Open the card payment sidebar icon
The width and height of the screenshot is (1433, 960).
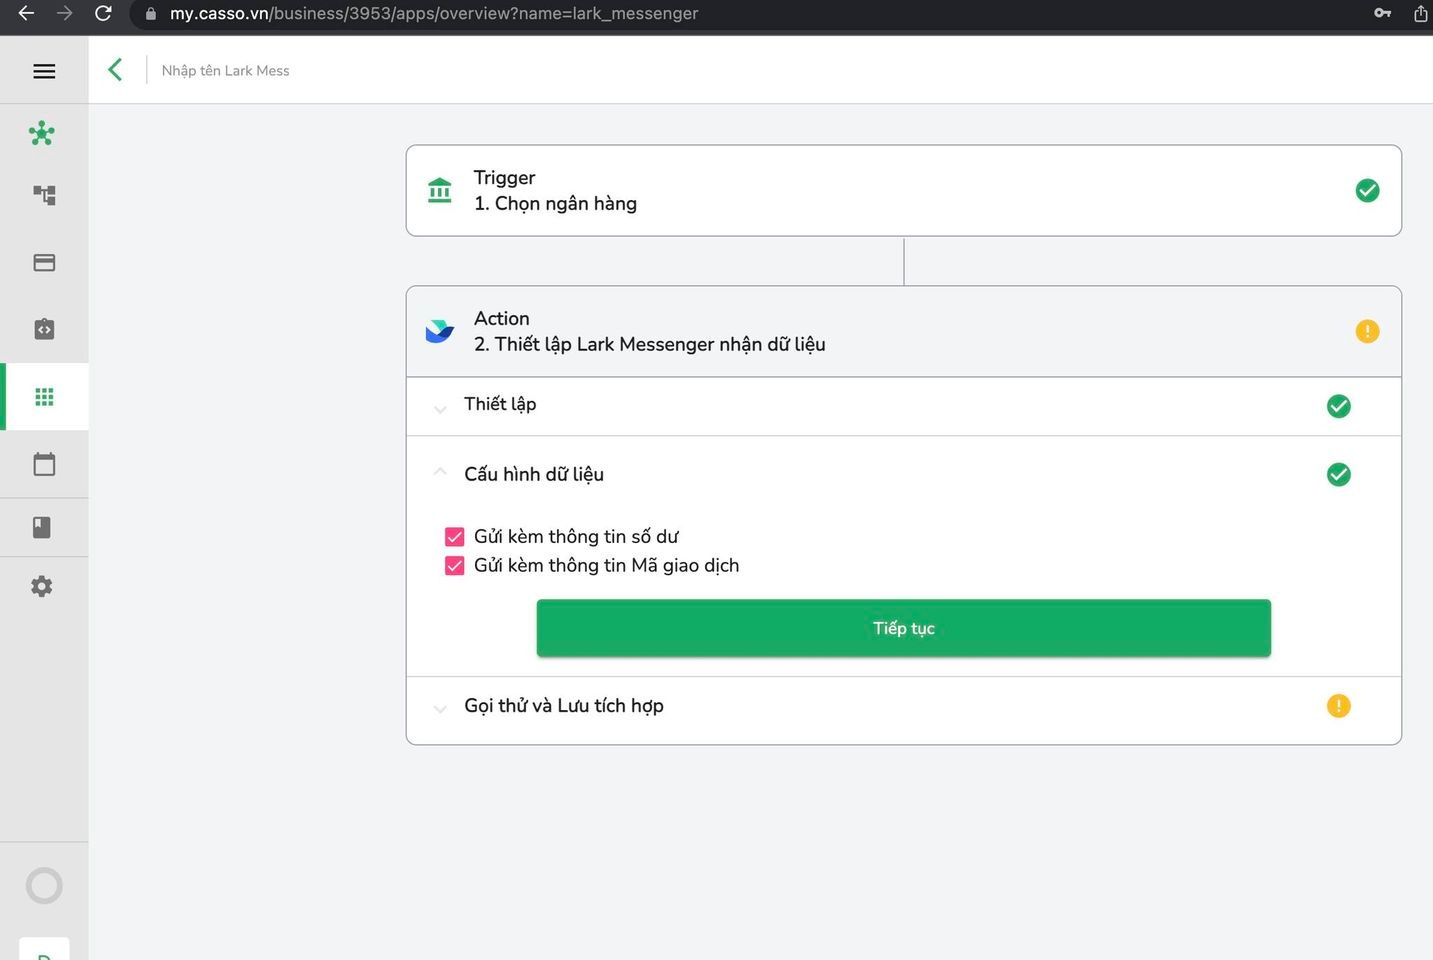click(44, 263)
